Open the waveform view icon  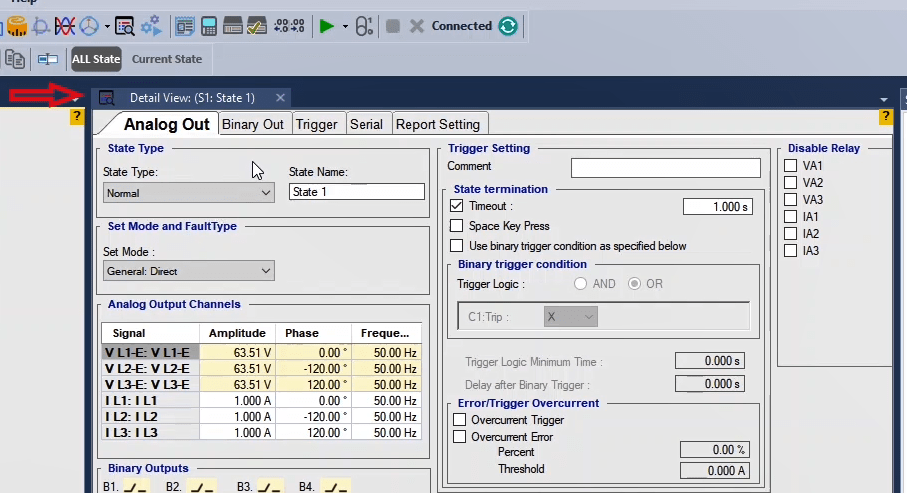(65, 26)
